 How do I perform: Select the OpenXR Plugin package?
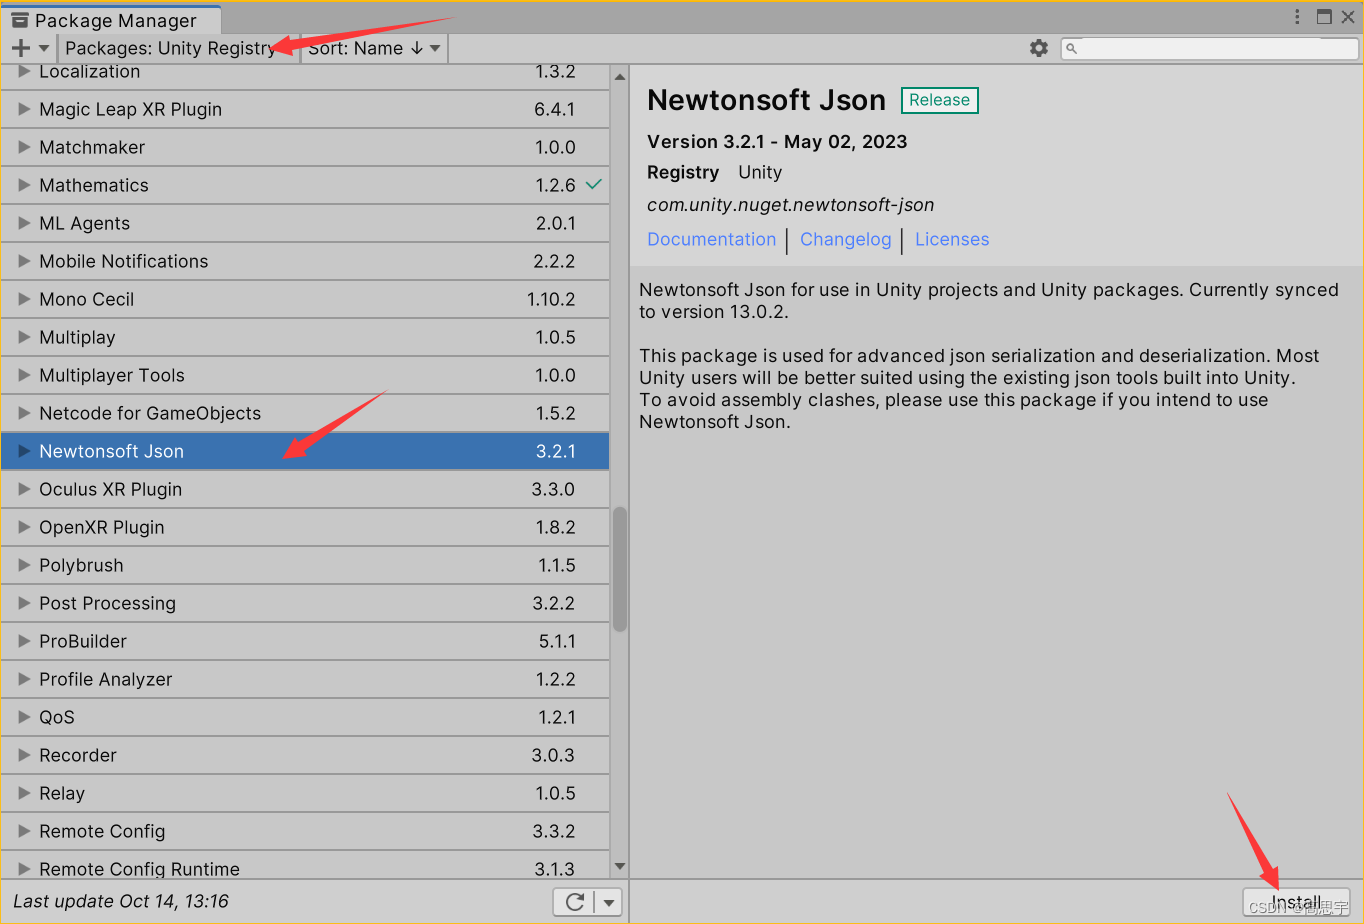tap(305, 527)
